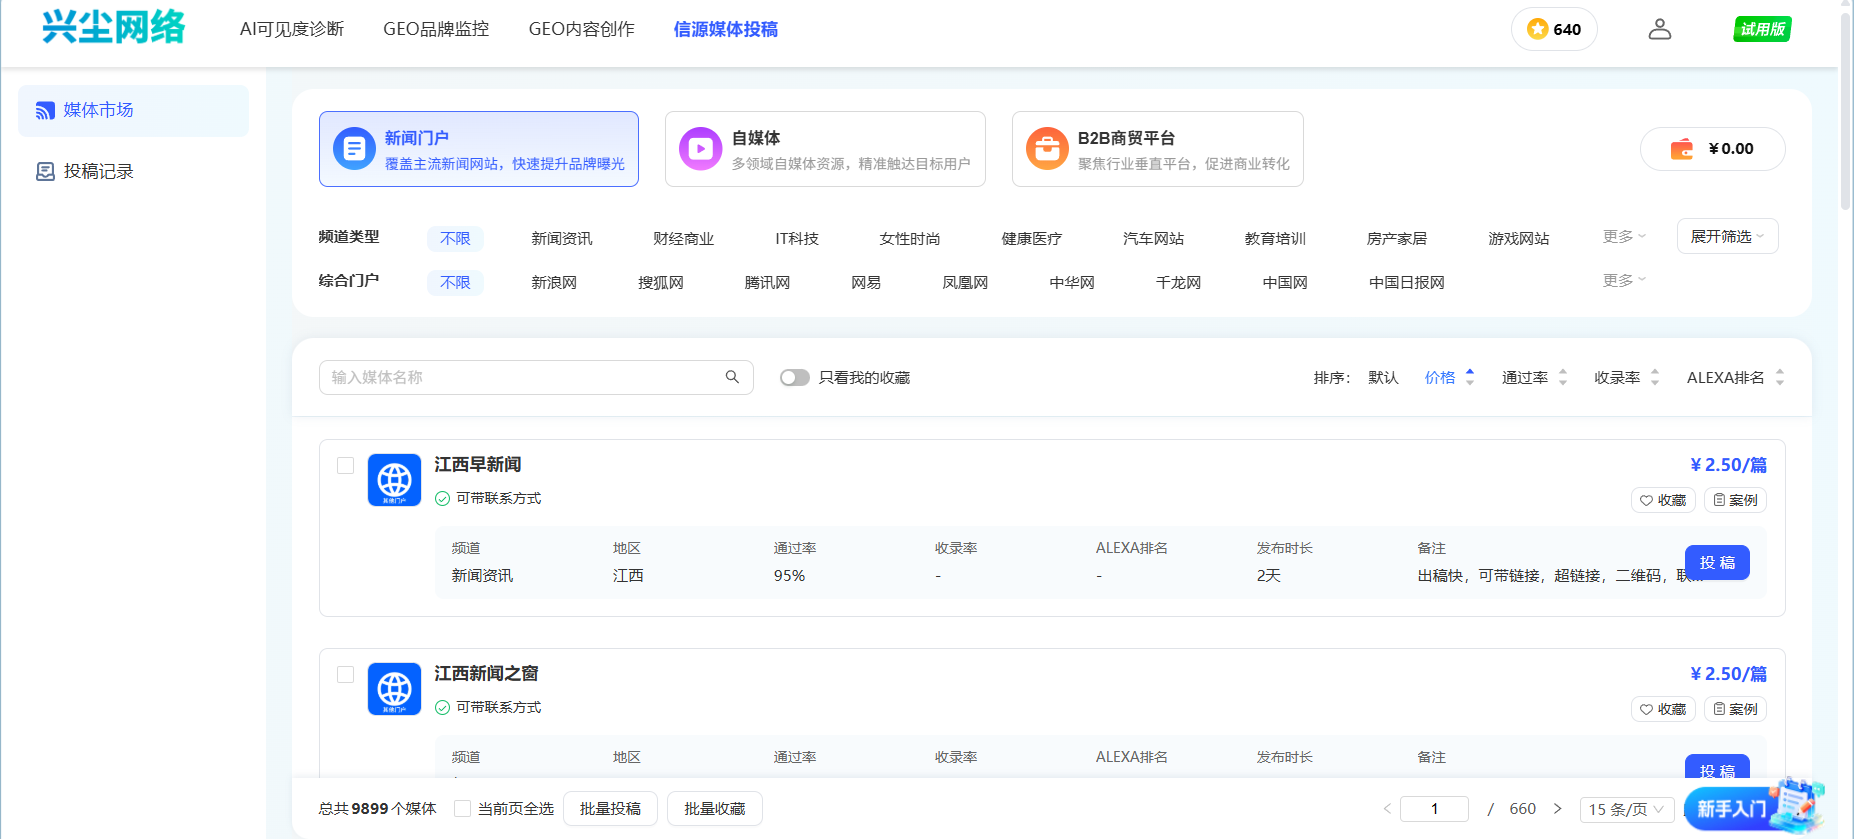1854x839 pixels.
Task: Favorite 江西早新闻 with 收藏 heart
Action: coord(1663,500)
